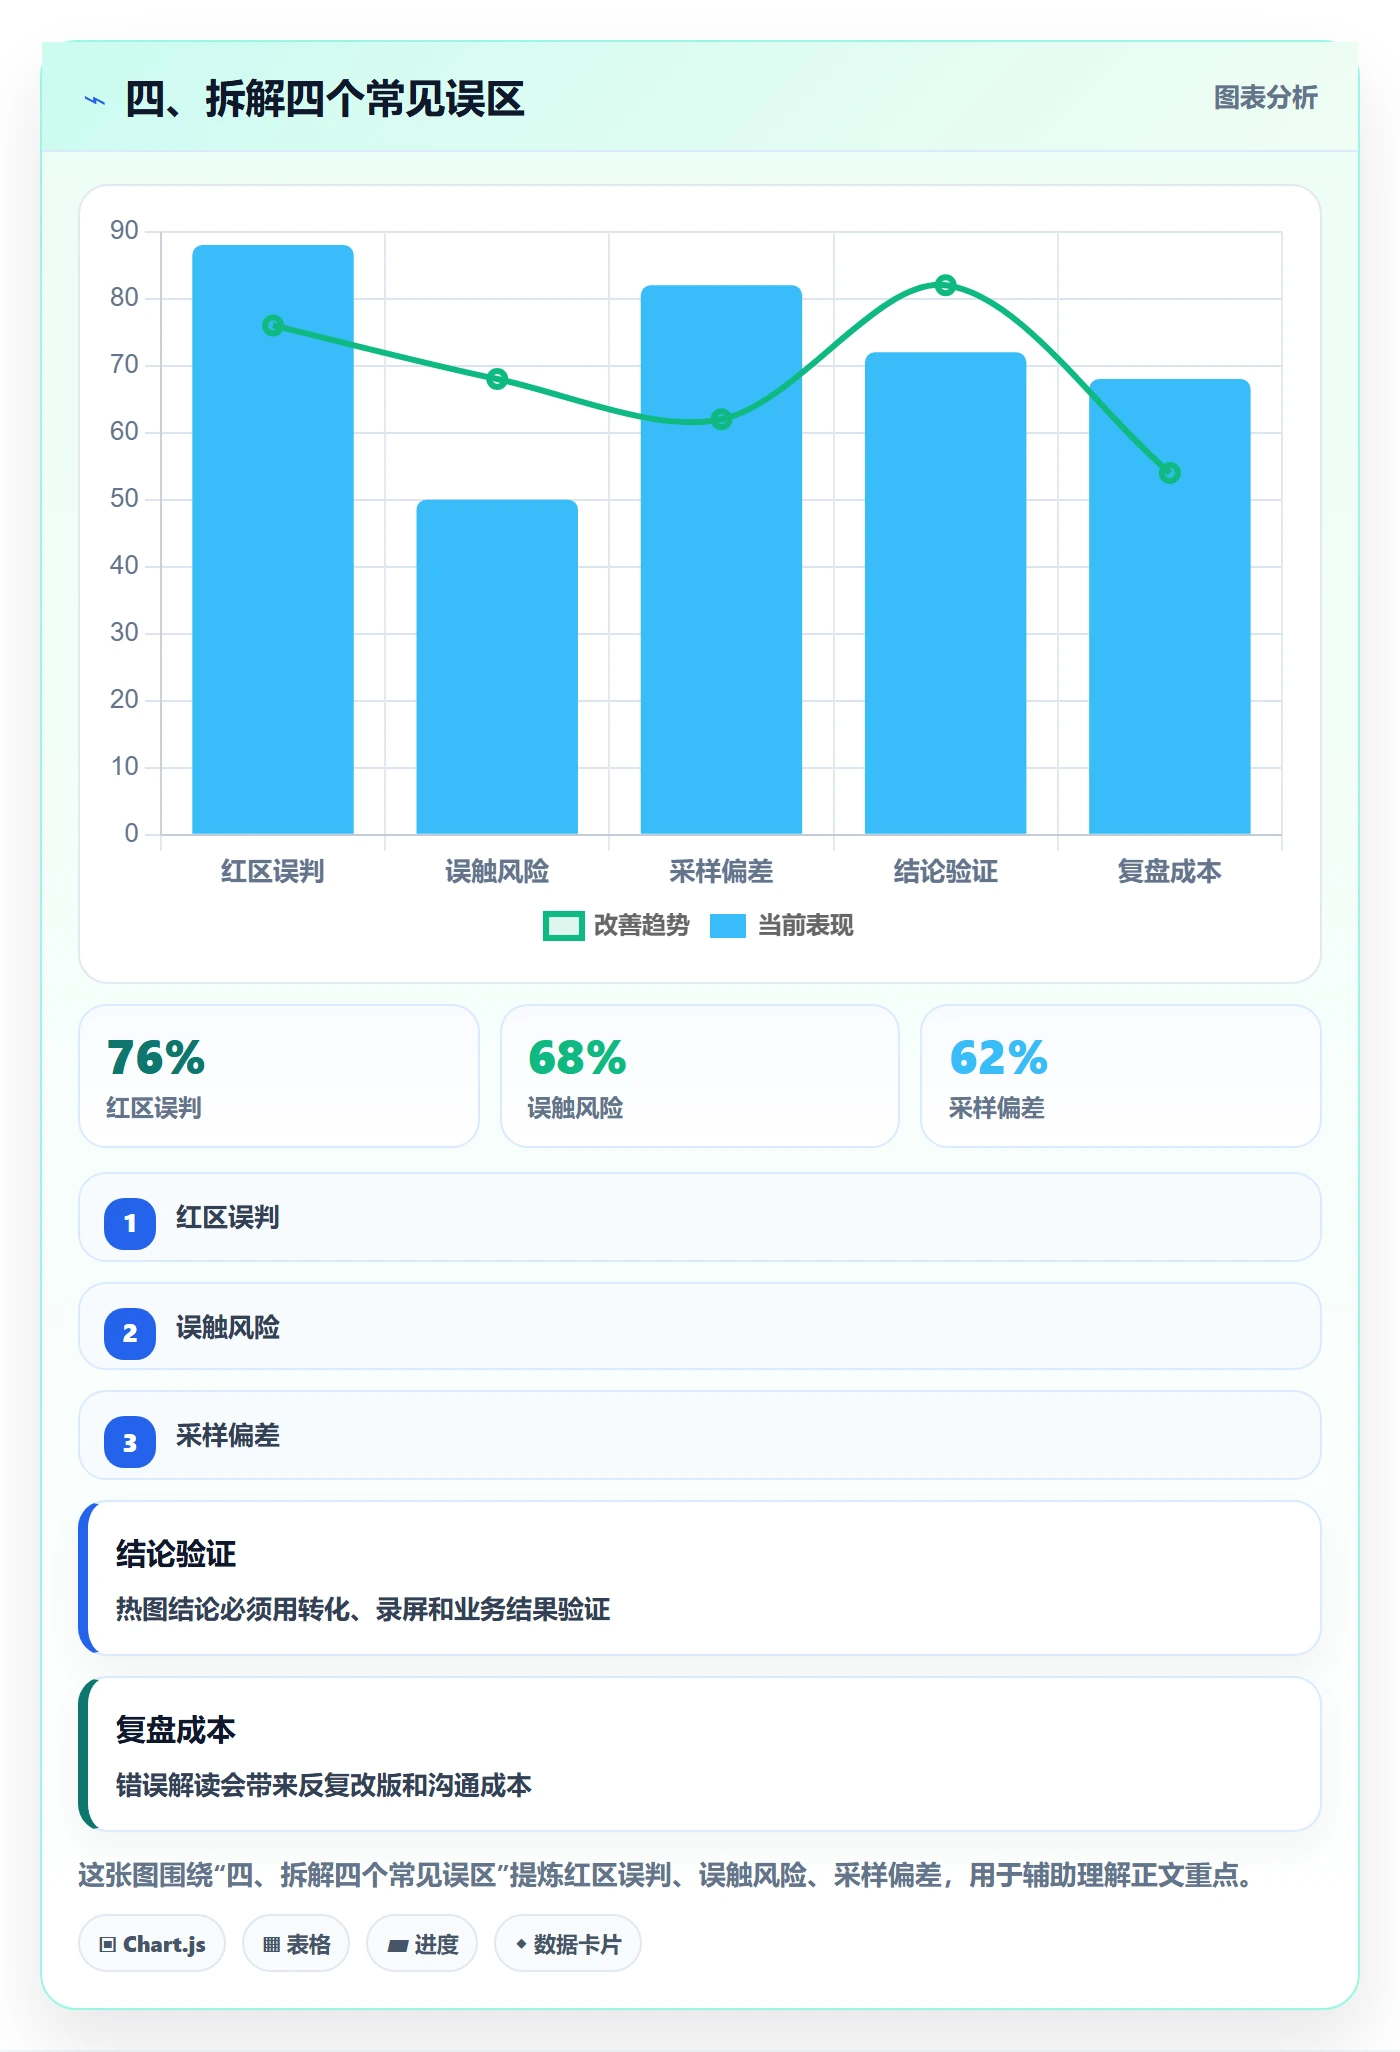1400x2052 pixels.
Task: Click the 采样偏差 blue bar in chart
Action: click(x=721, y=560)
